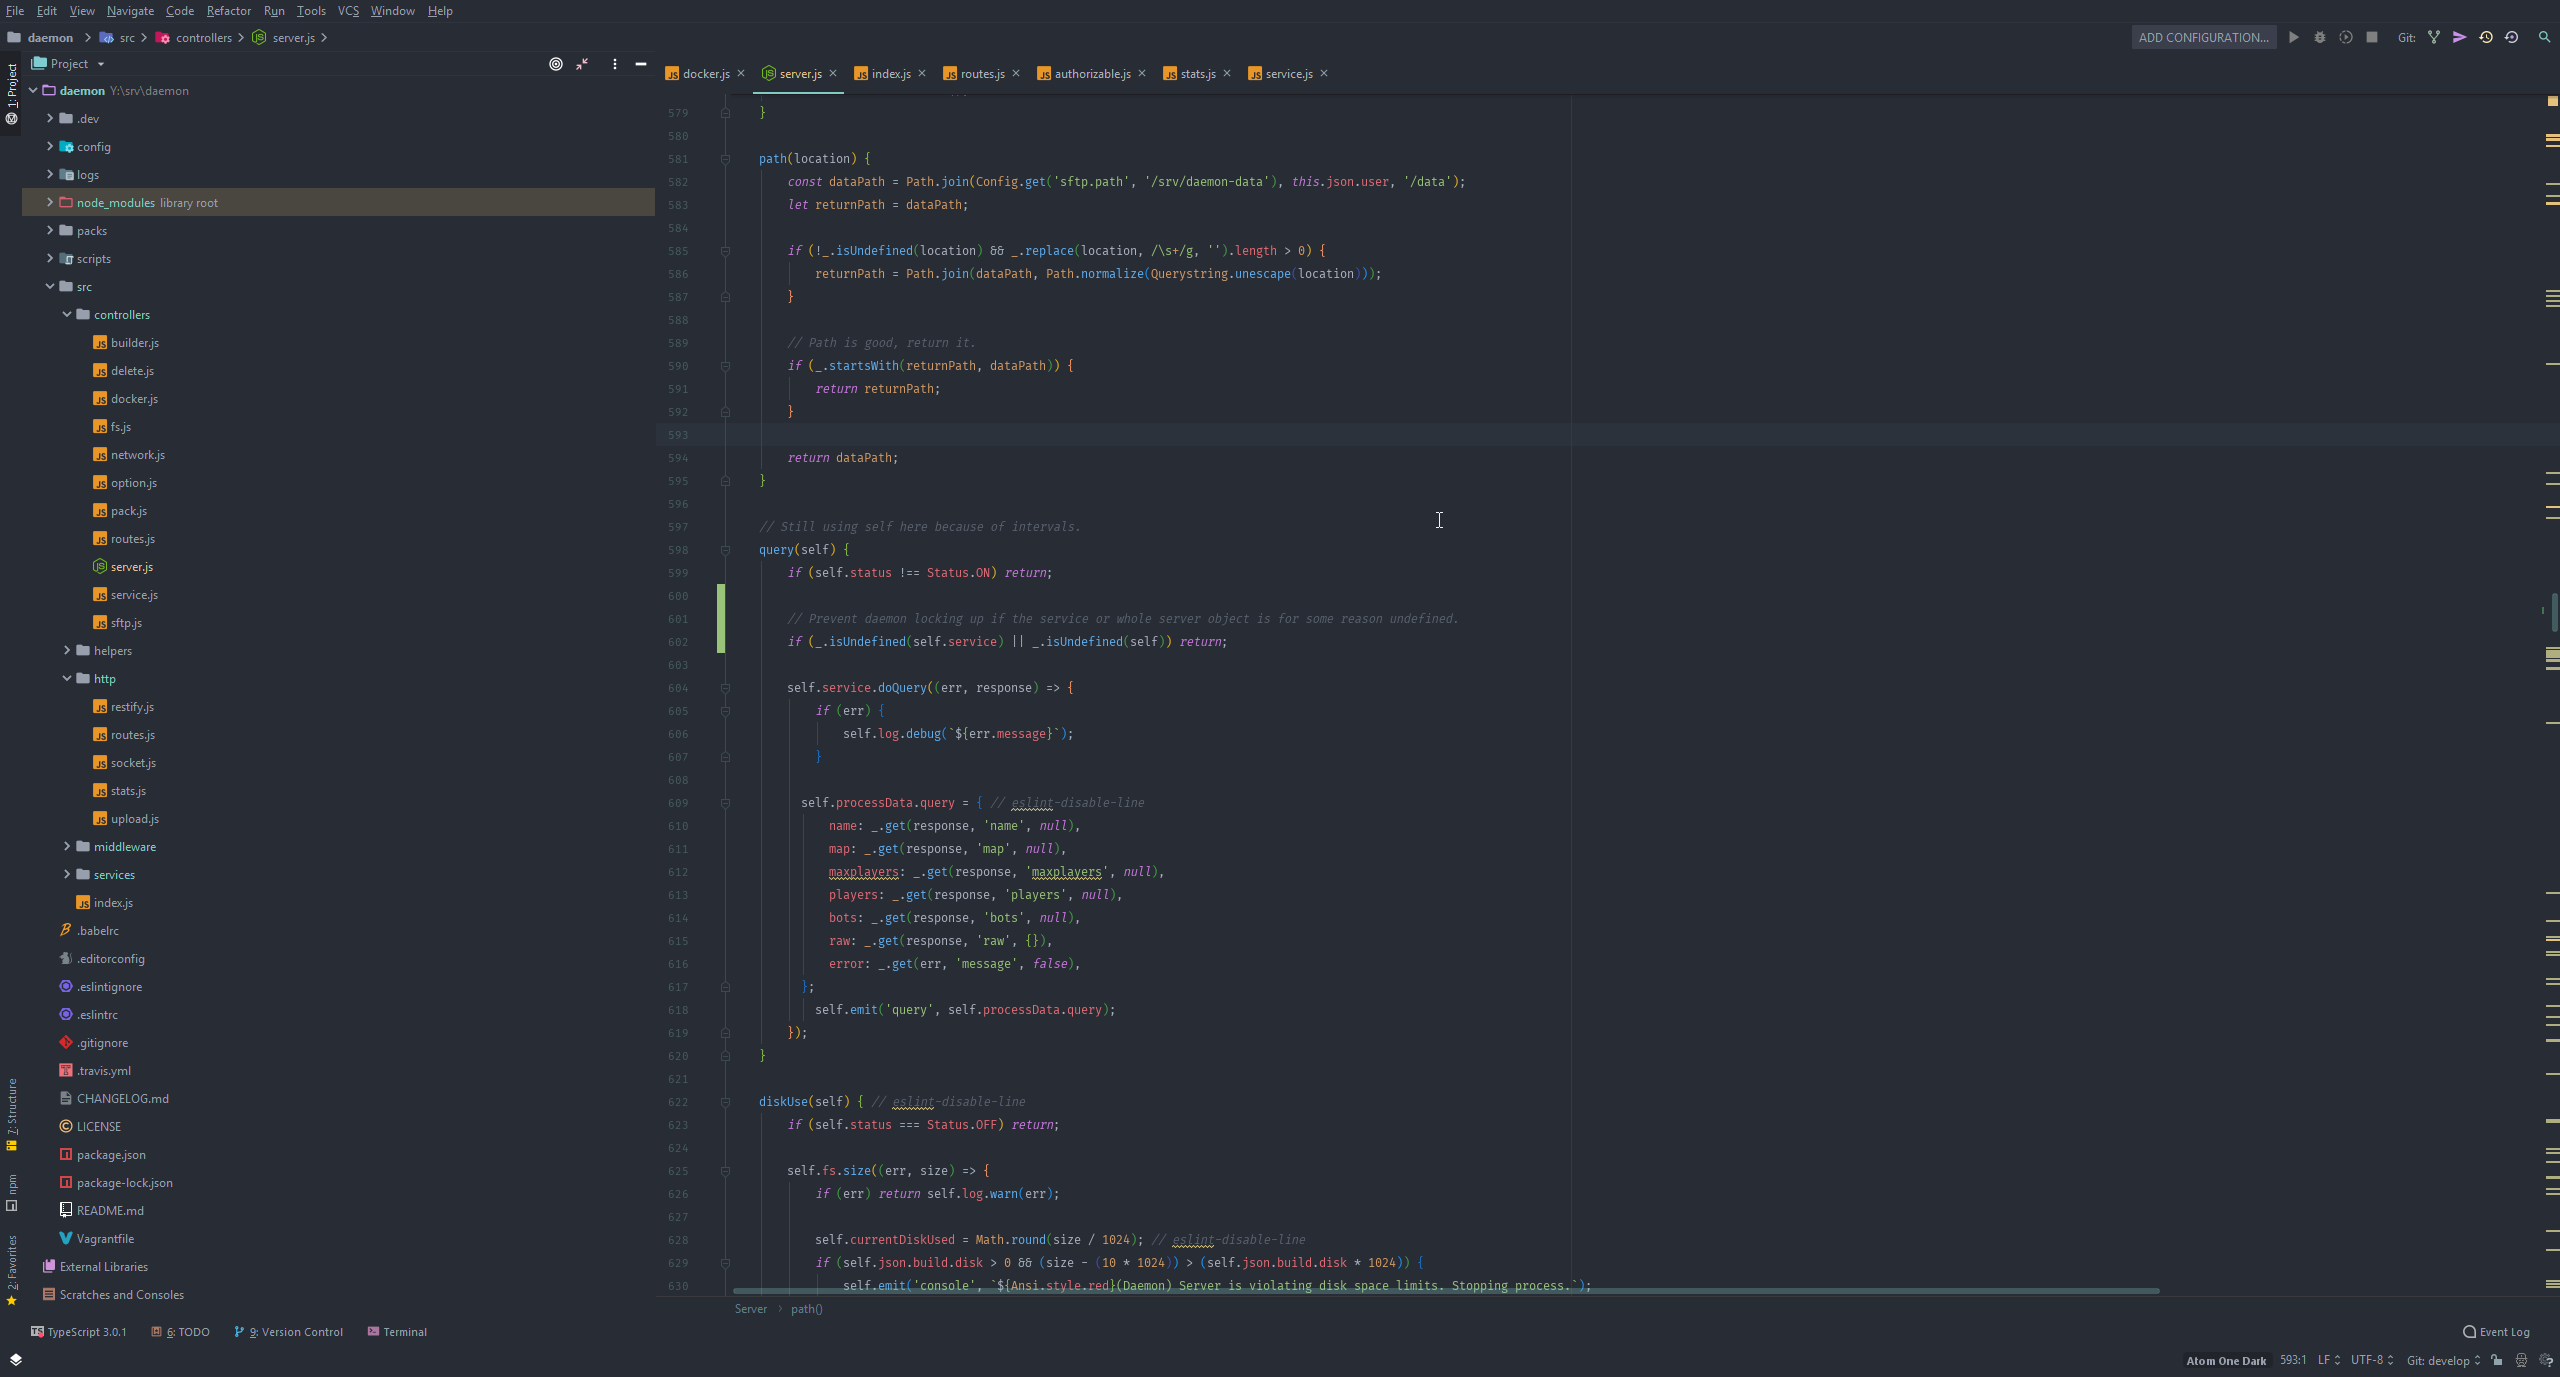The height and width of the screenshot is (1377, 2560).
Task: Click the scroll-from-source target icon
Action: [556, 64]
